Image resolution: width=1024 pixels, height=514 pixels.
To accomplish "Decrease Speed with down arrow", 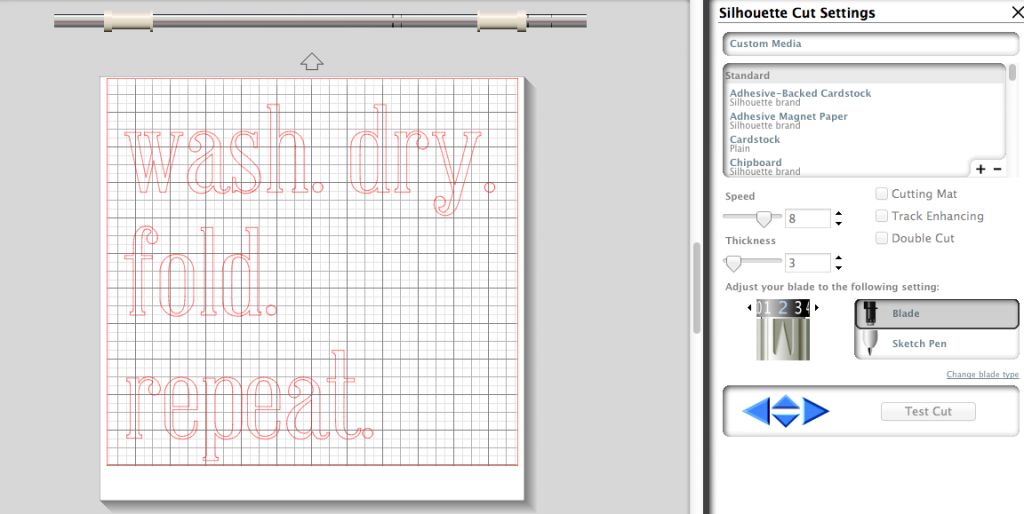I will point(839,223).
